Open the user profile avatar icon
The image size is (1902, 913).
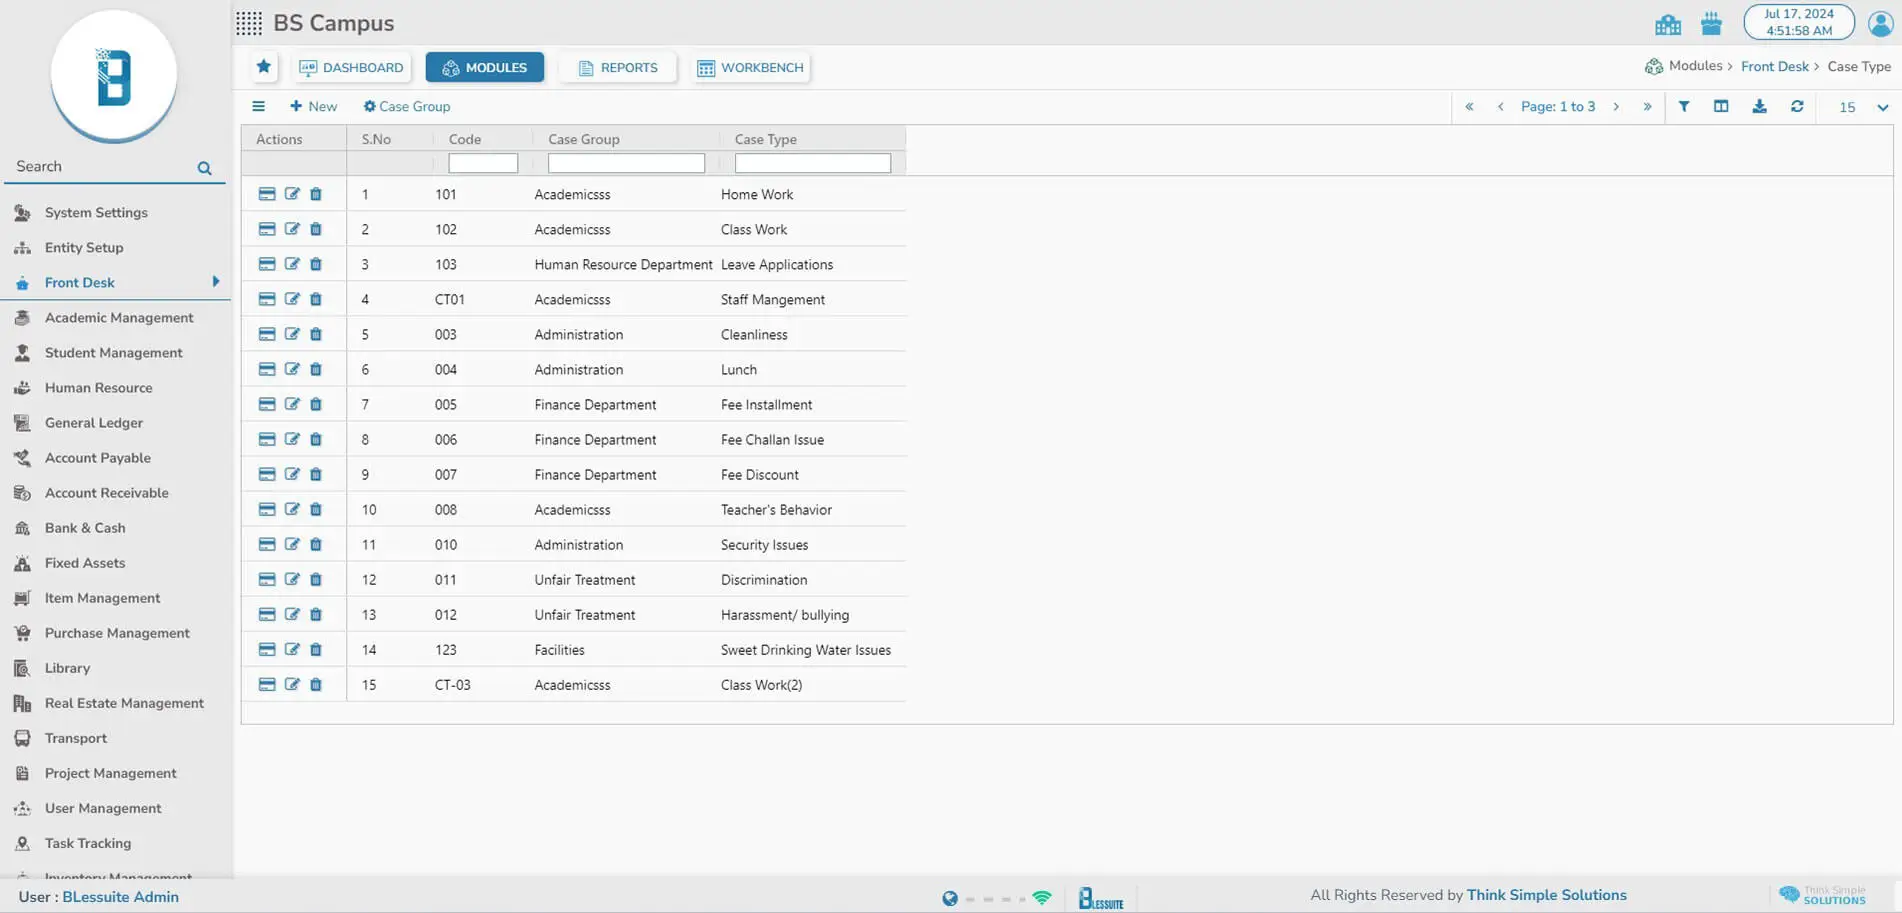coord(1880,24)
